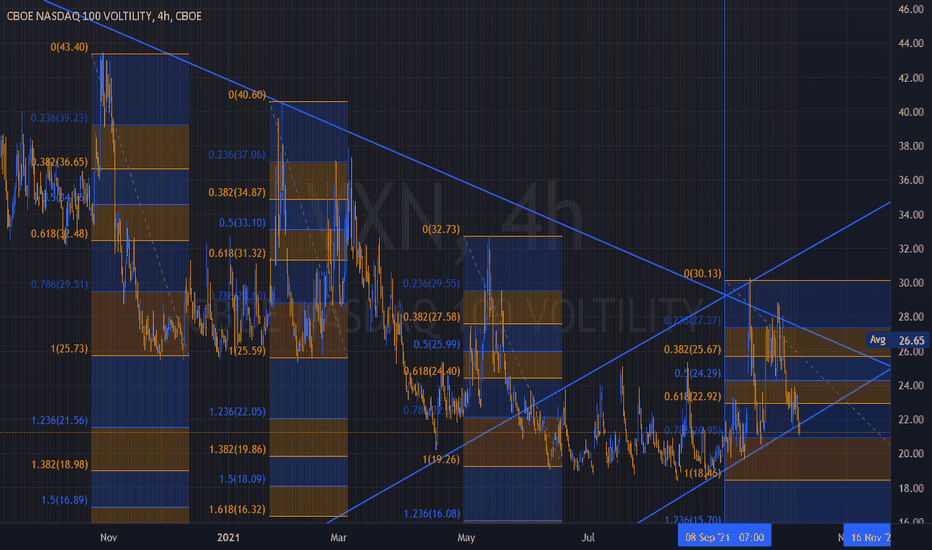Click the 0.618(24.40) level label
The image size is (932, 550).
[432, 371]
